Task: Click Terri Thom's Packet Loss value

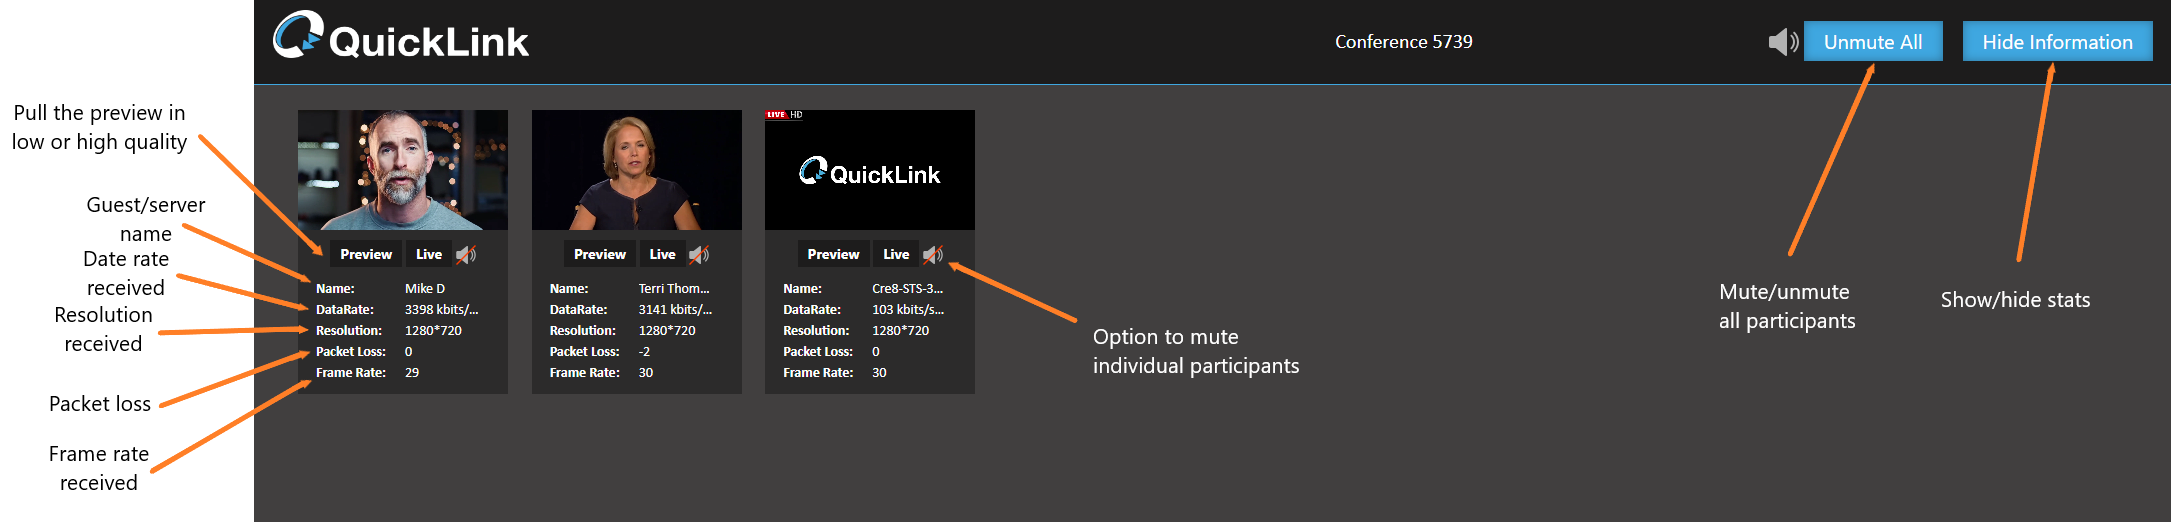Action: (x=645, y=352)
